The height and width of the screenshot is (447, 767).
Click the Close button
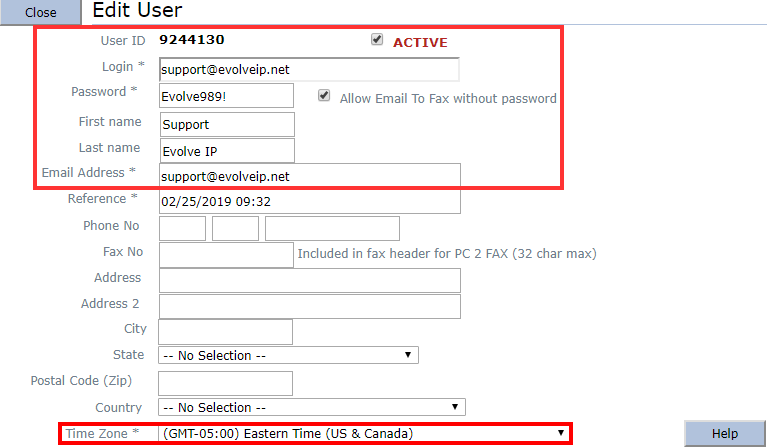pos(40,14)
